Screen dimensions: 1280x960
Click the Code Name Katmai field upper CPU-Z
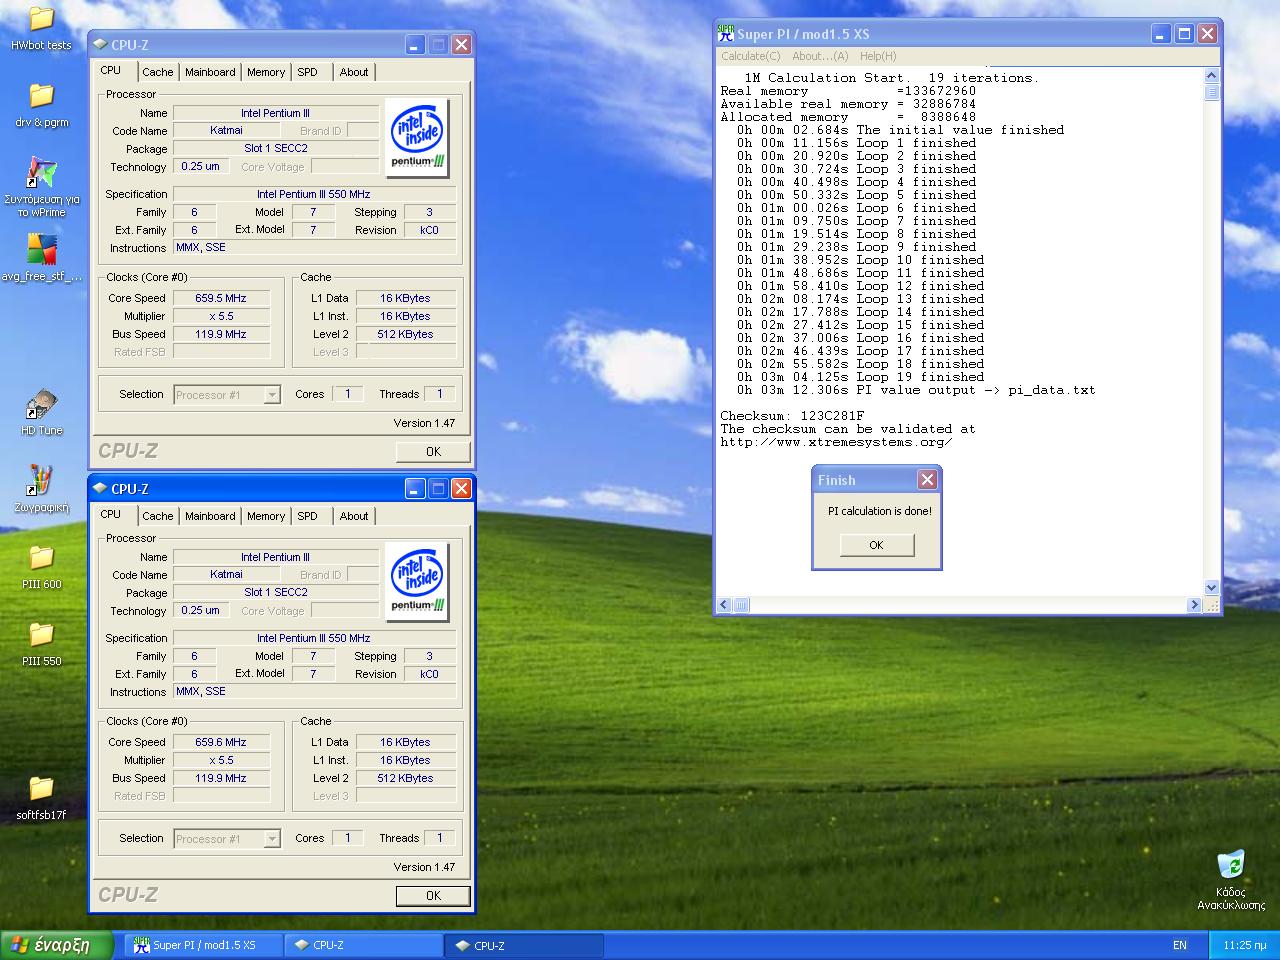point(226,130)
